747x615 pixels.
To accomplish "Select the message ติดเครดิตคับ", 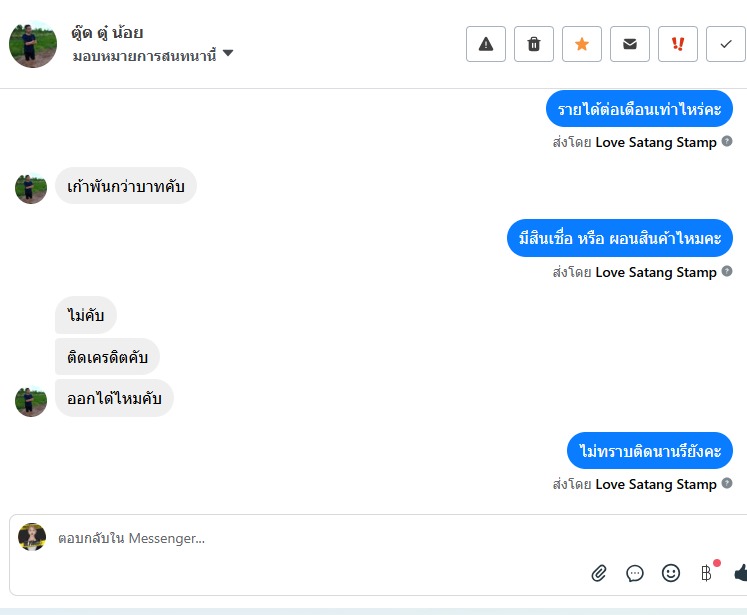I will 107,357.
